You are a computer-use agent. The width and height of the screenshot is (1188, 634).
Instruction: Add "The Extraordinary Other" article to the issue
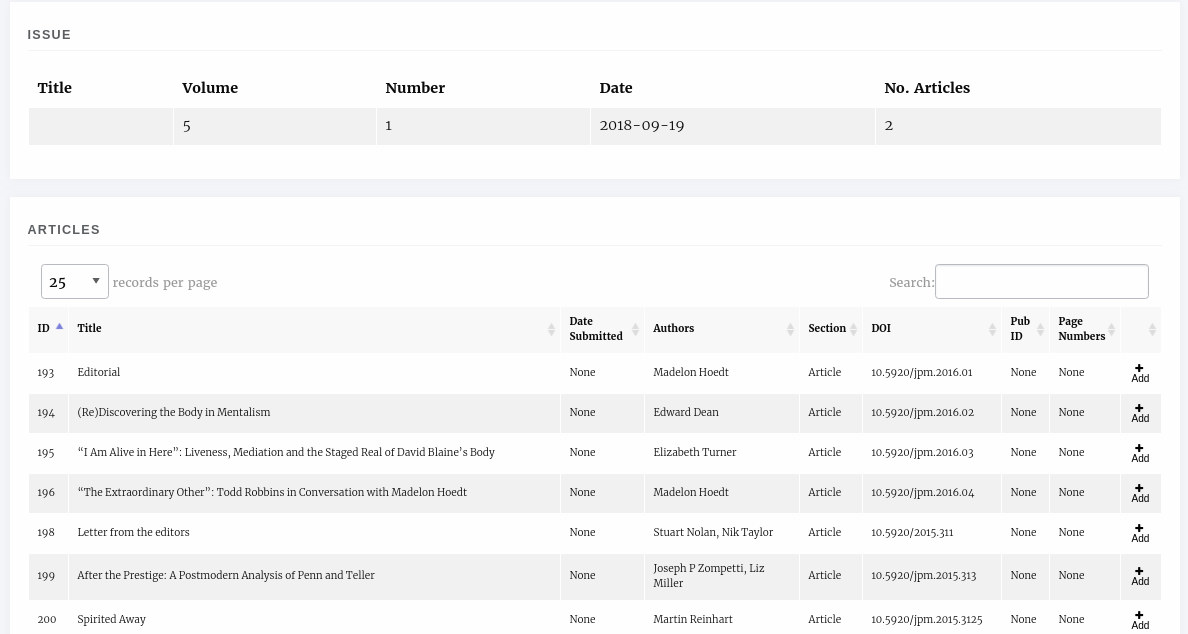[1139, 493]
